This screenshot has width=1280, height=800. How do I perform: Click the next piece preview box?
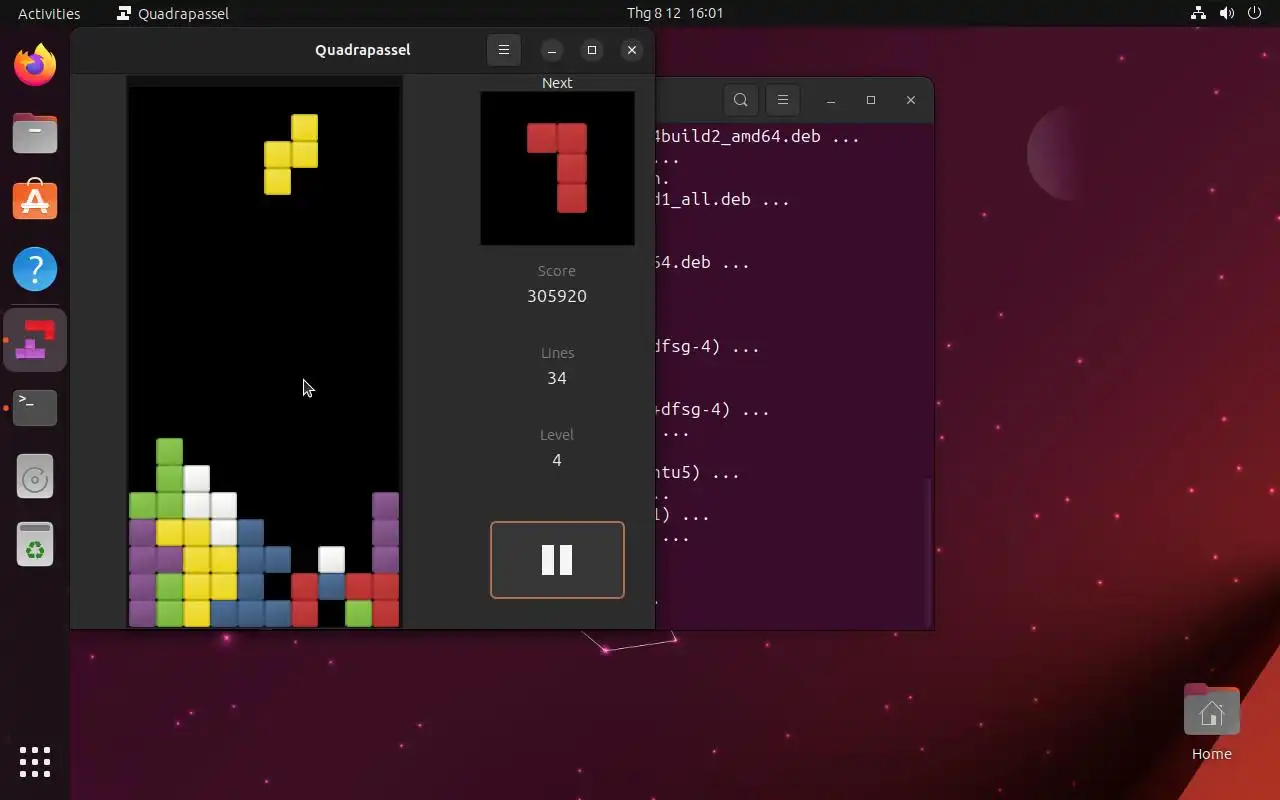click(557, 168)
